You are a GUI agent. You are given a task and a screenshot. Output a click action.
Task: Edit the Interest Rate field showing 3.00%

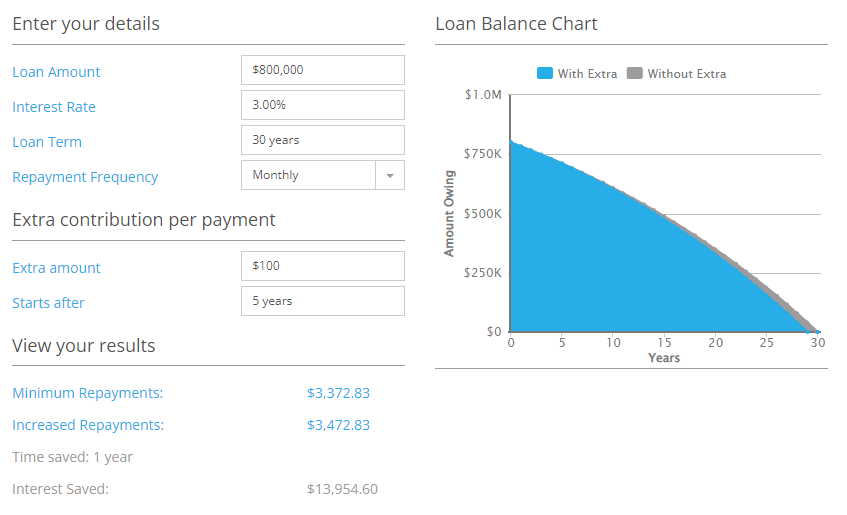(322, 105)
